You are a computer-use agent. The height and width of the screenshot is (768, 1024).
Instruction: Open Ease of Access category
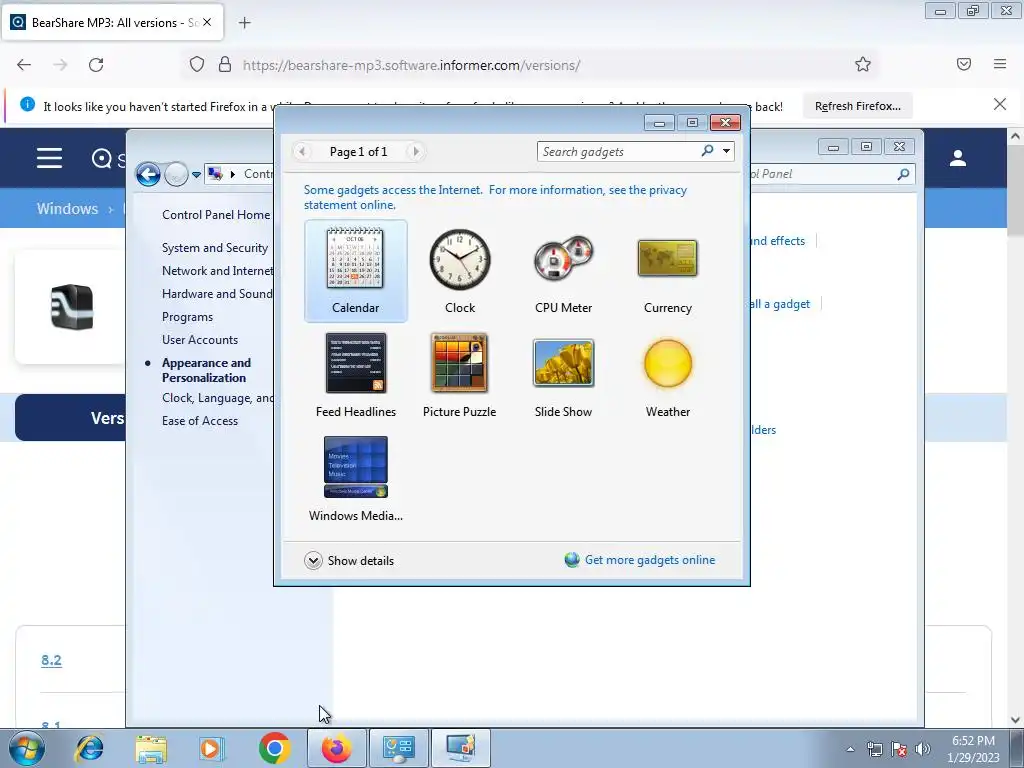(200, 421)
